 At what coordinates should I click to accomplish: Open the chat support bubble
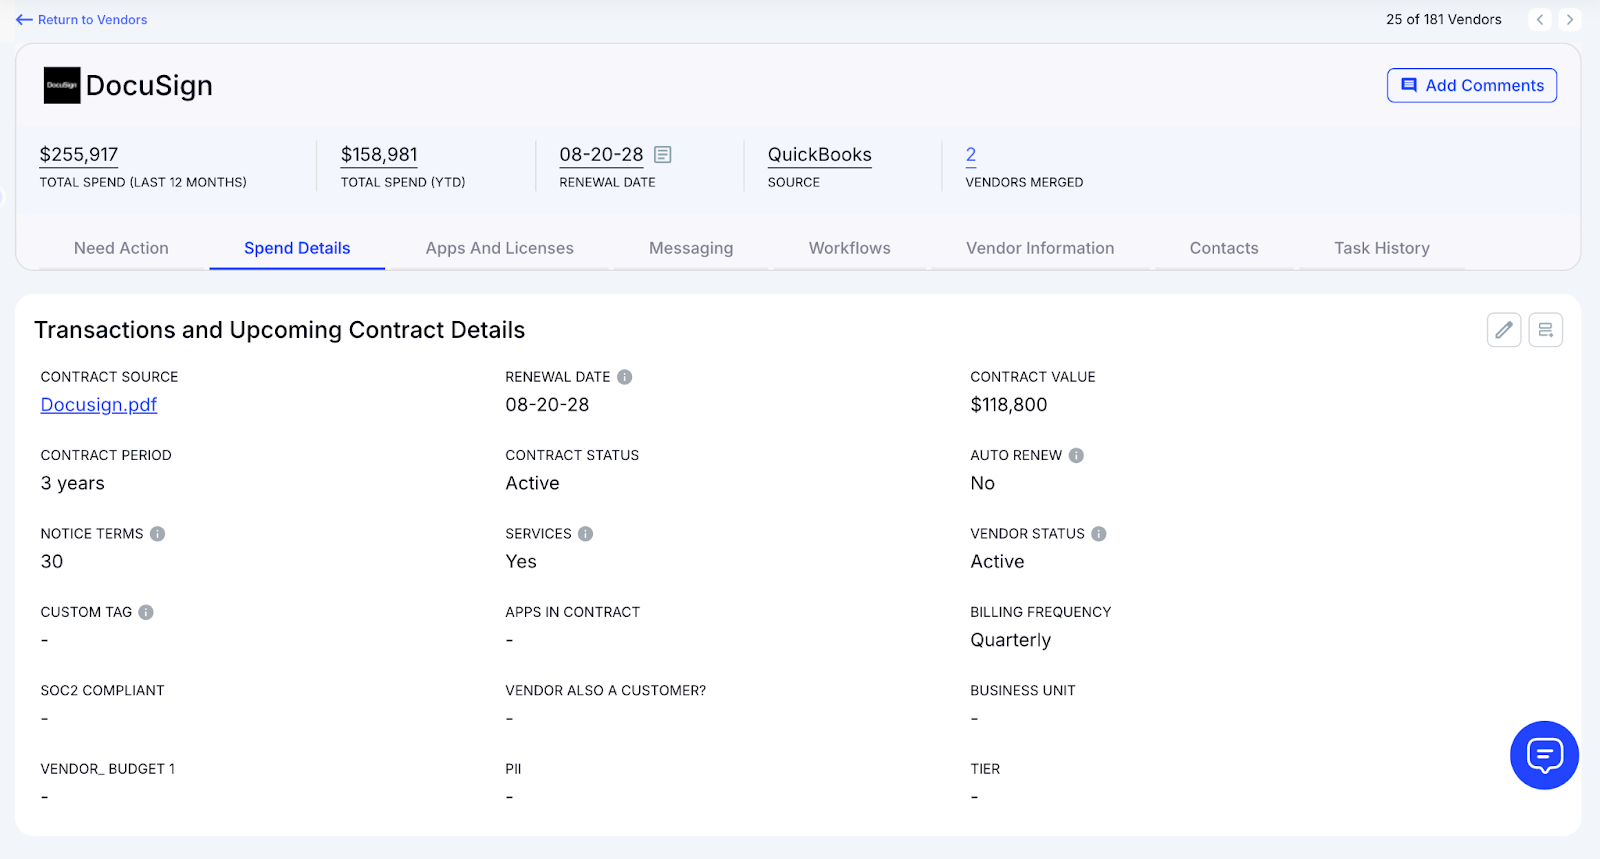[1544, 755]
